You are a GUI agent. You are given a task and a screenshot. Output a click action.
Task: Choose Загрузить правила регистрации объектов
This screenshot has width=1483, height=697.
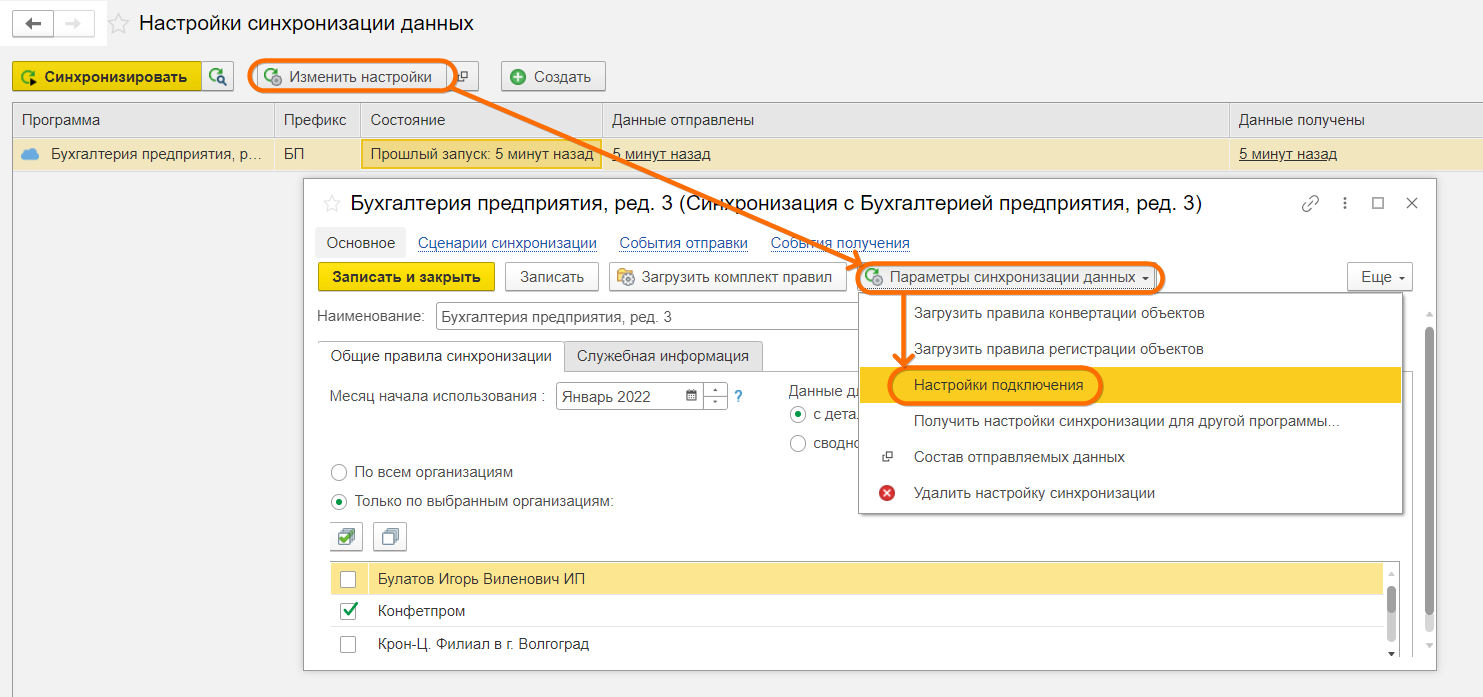[x=1130, y=349]
